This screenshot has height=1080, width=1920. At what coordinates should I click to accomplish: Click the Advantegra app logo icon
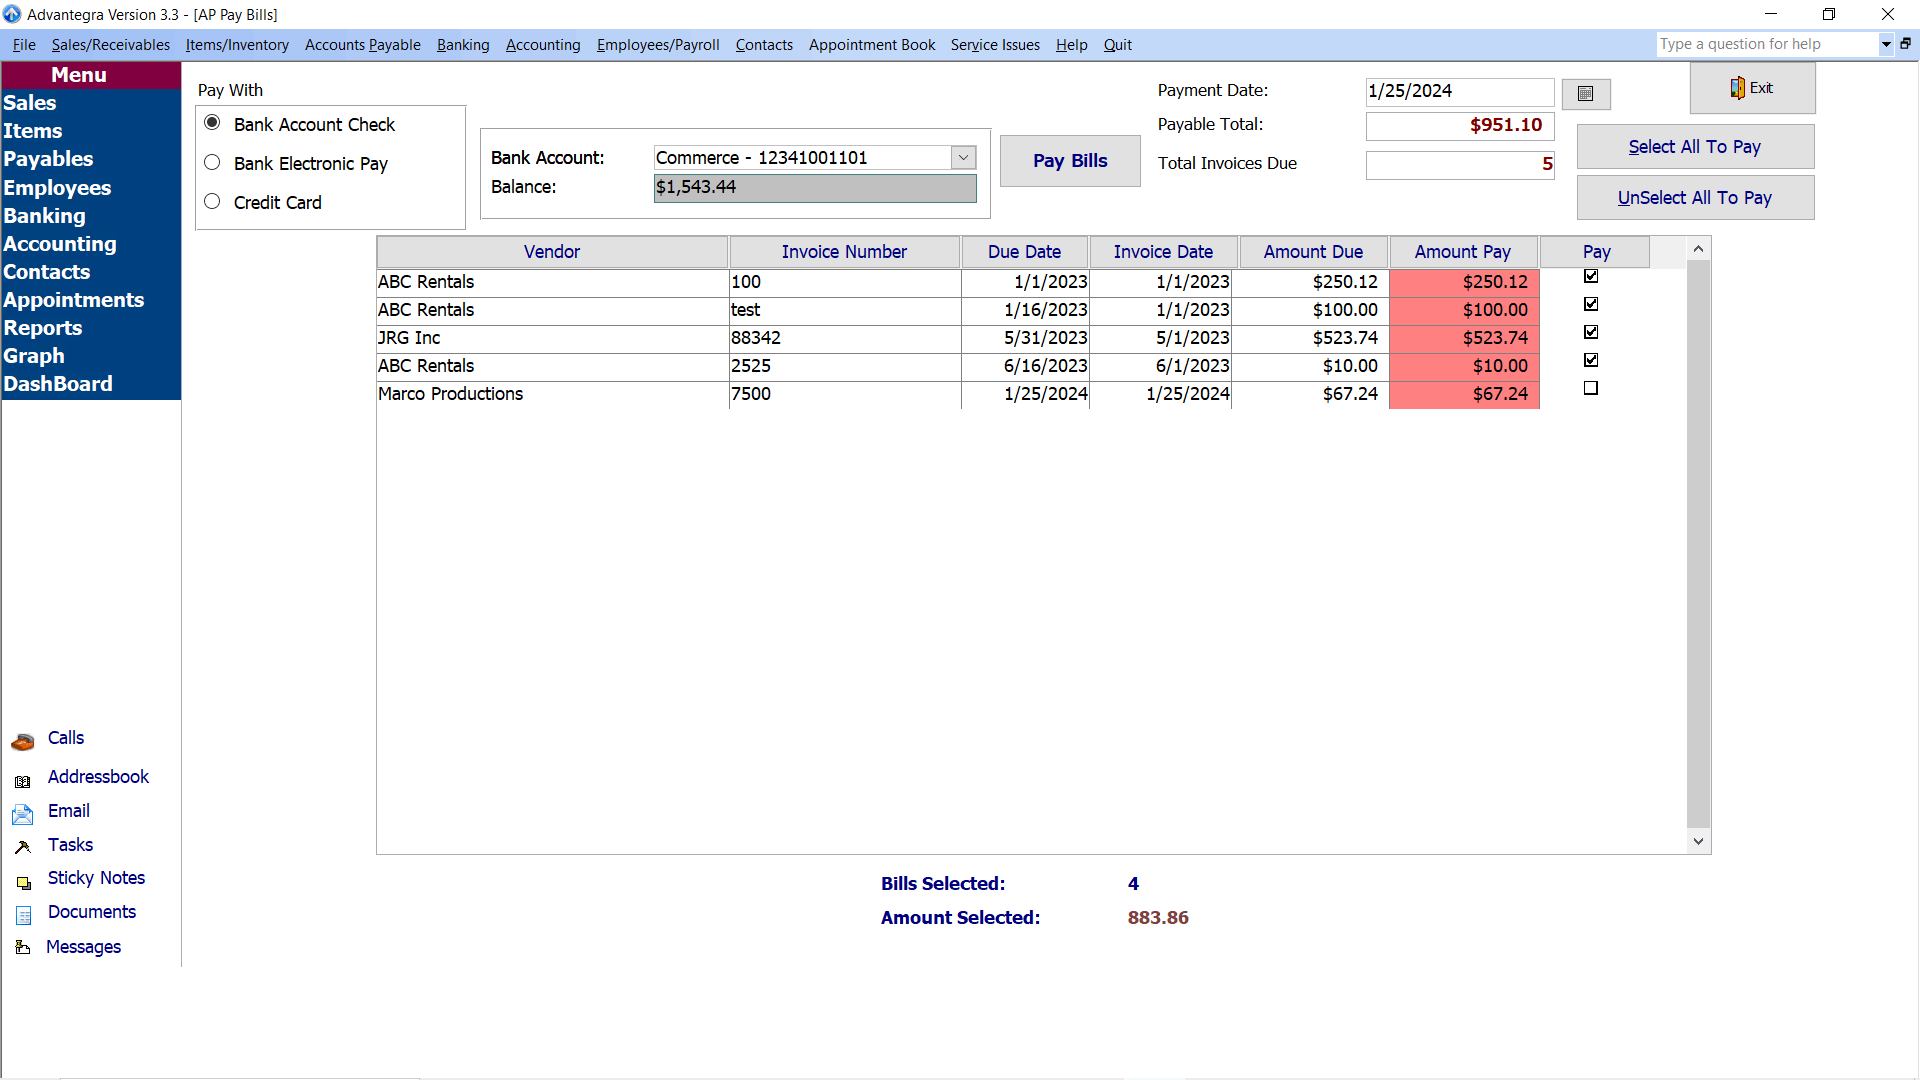(x=12, y=14)
